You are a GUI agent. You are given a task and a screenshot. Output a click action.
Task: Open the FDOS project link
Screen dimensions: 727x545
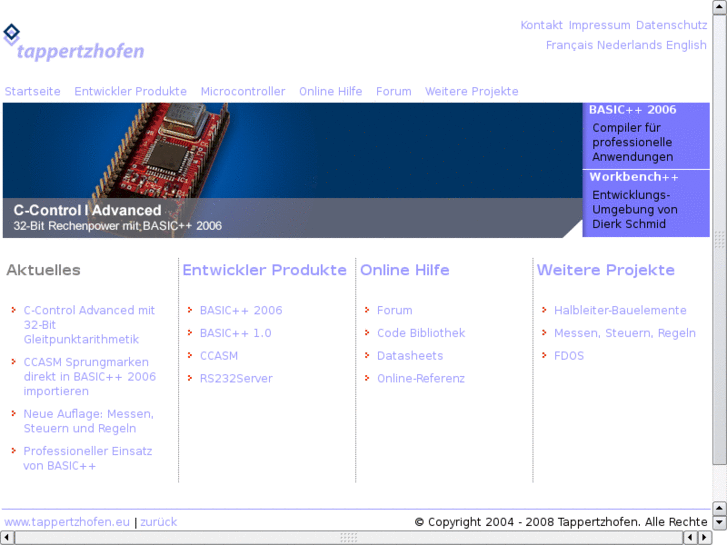click(x=568, y=356)
